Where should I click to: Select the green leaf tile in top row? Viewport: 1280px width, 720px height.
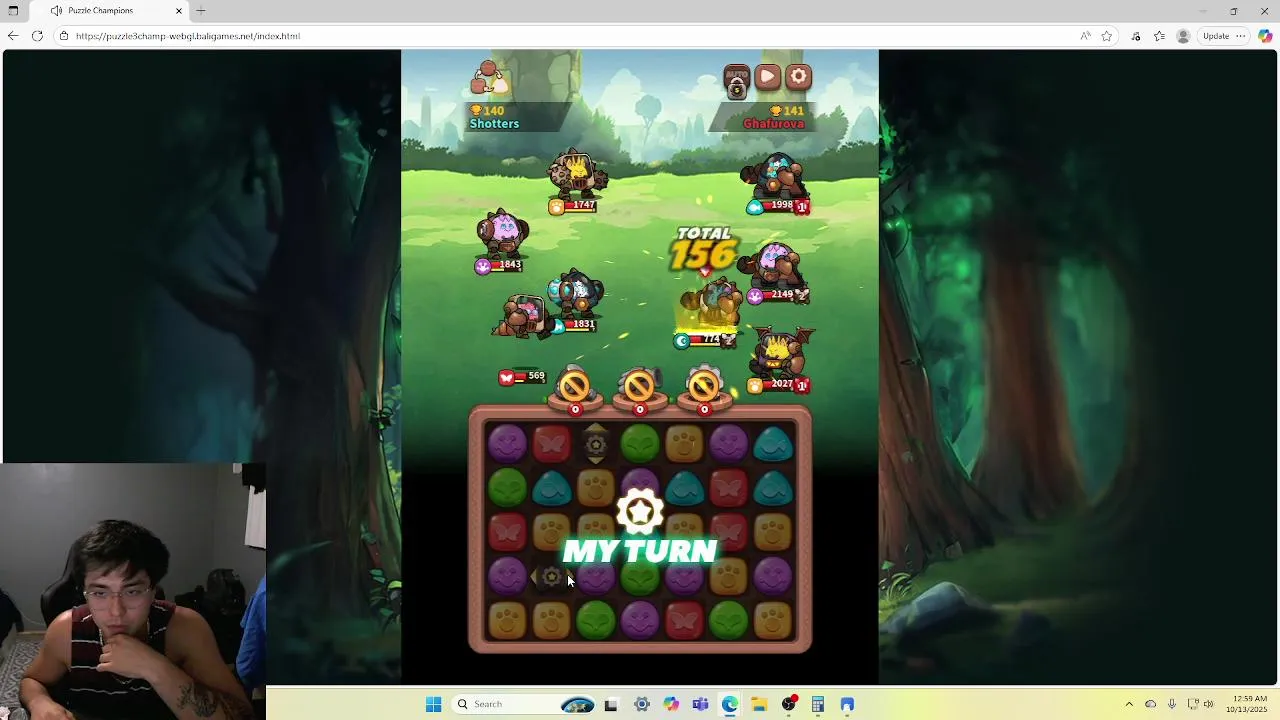click(640, 444)
